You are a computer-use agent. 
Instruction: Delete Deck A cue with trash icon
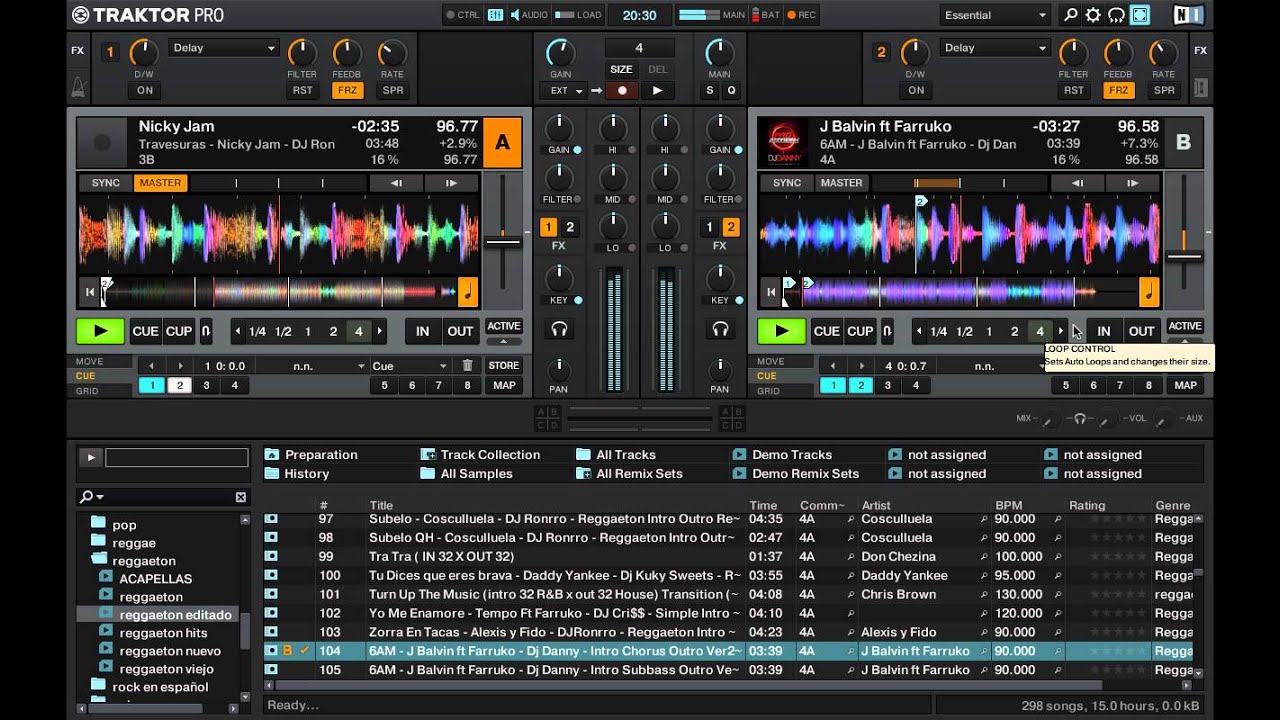pyautogui.click(x=467, y=366)
